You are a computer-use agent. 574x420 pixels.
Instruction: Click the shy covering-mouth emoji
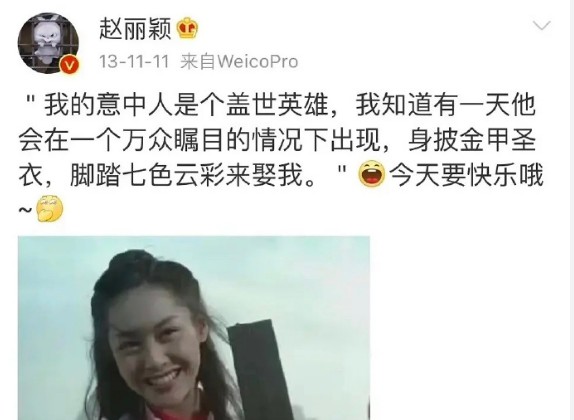(x=49, y=209)
